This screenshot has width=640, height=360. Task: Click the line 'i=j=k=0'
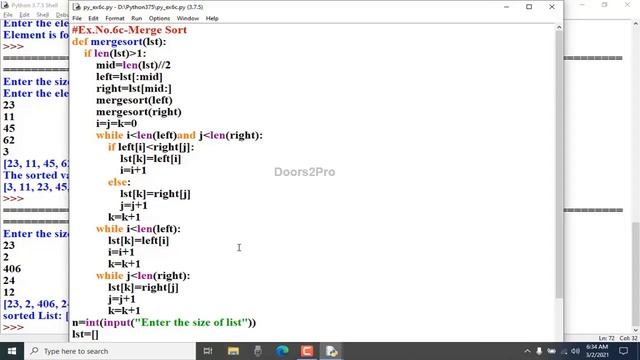116,124
